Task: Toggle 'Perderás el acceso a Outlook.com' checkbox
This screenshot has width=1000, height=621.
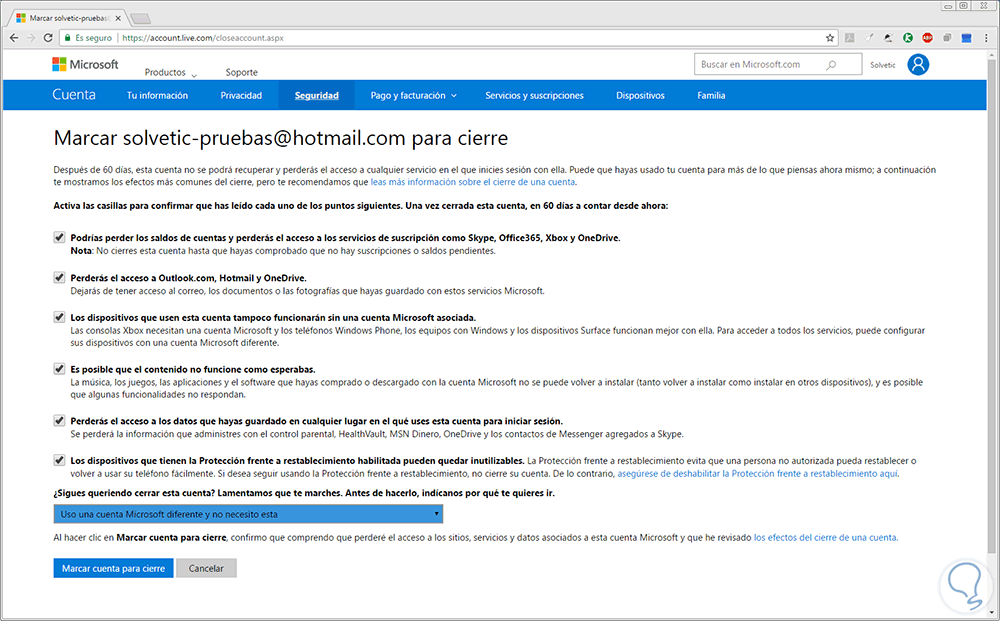Action: coord(59,277)
